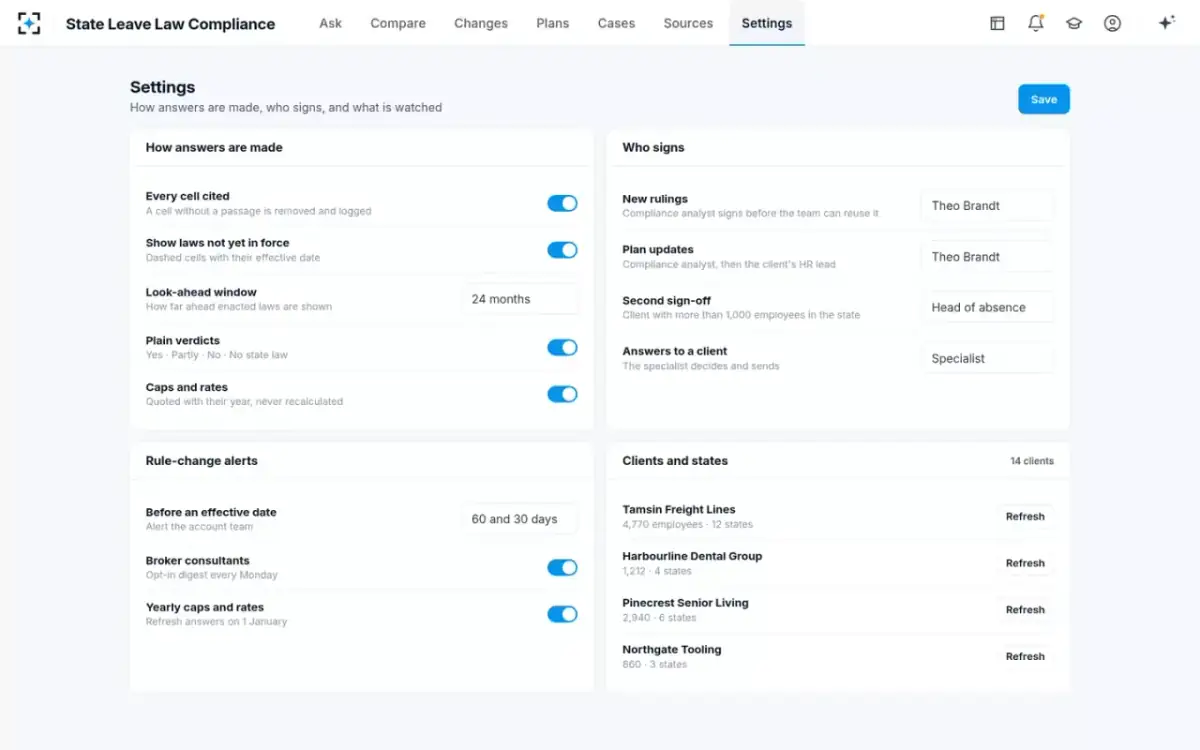
Task: Click the How answers are made heading
Action: tap(214, 147)
